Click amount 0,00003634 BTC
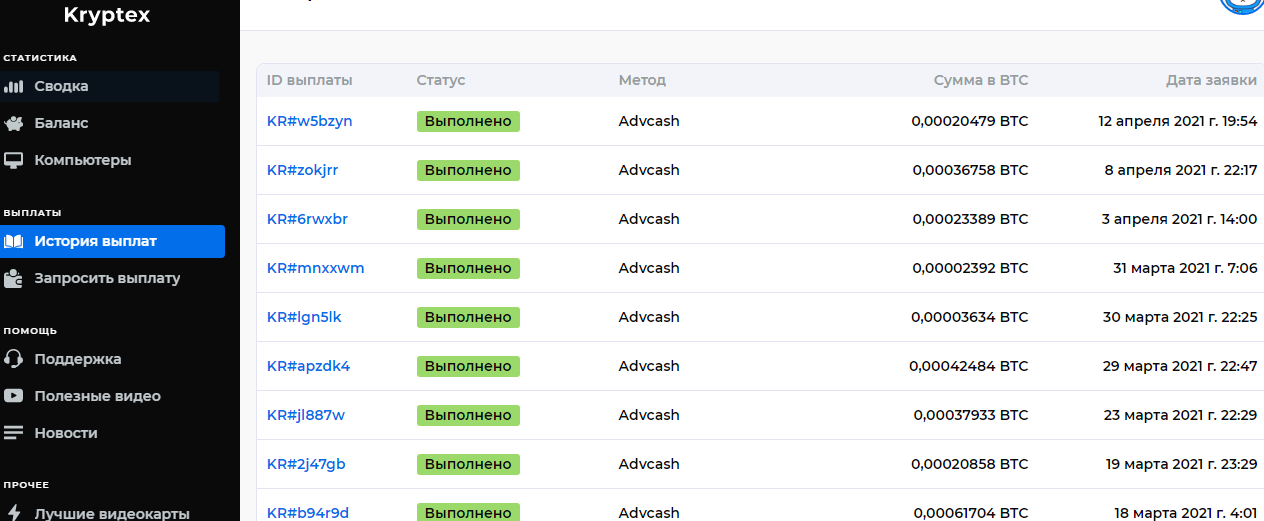Screen dimensions: 1264x521 (969, 317)
